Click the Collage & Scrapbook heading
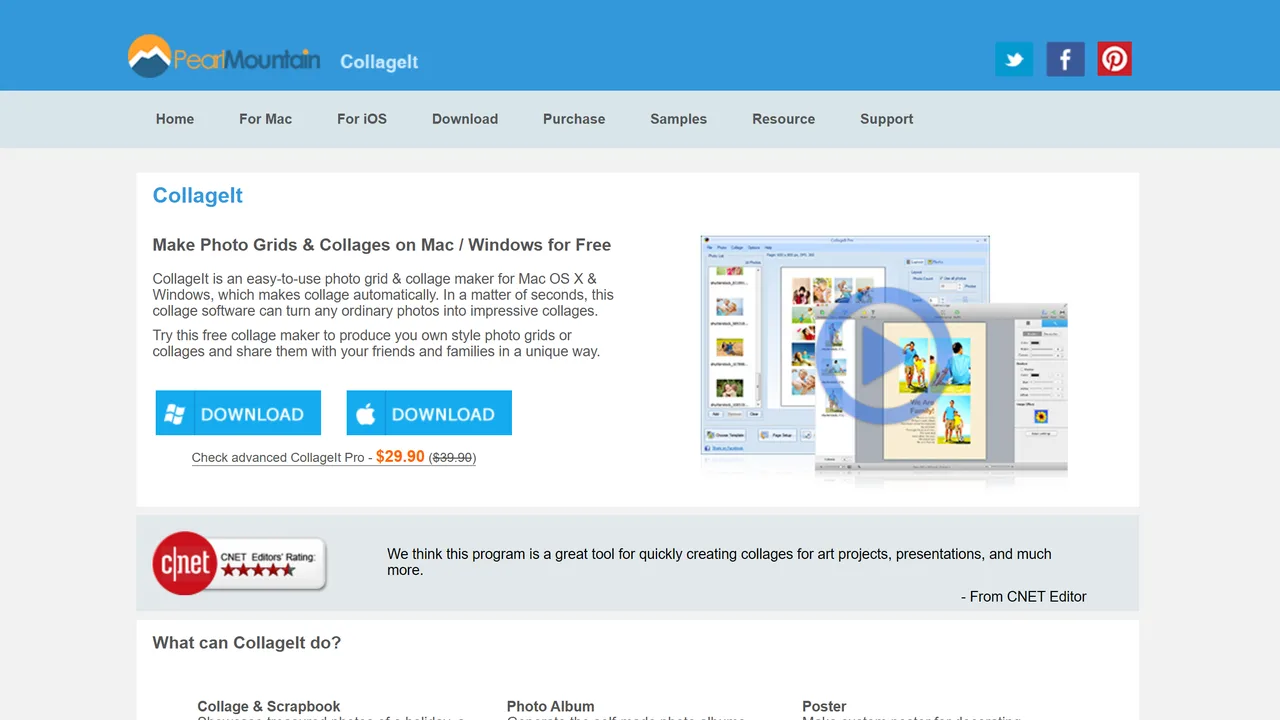The height and width of the screenshot is (720, 1280). coord(269,706)
